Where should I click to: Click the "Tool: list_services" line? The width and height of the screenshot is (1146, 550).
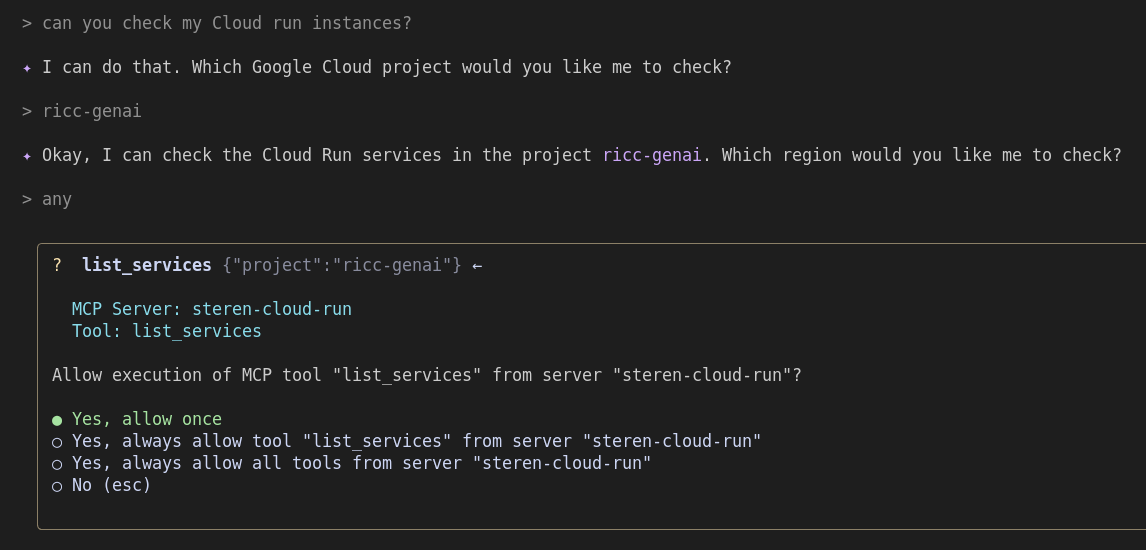166,331
